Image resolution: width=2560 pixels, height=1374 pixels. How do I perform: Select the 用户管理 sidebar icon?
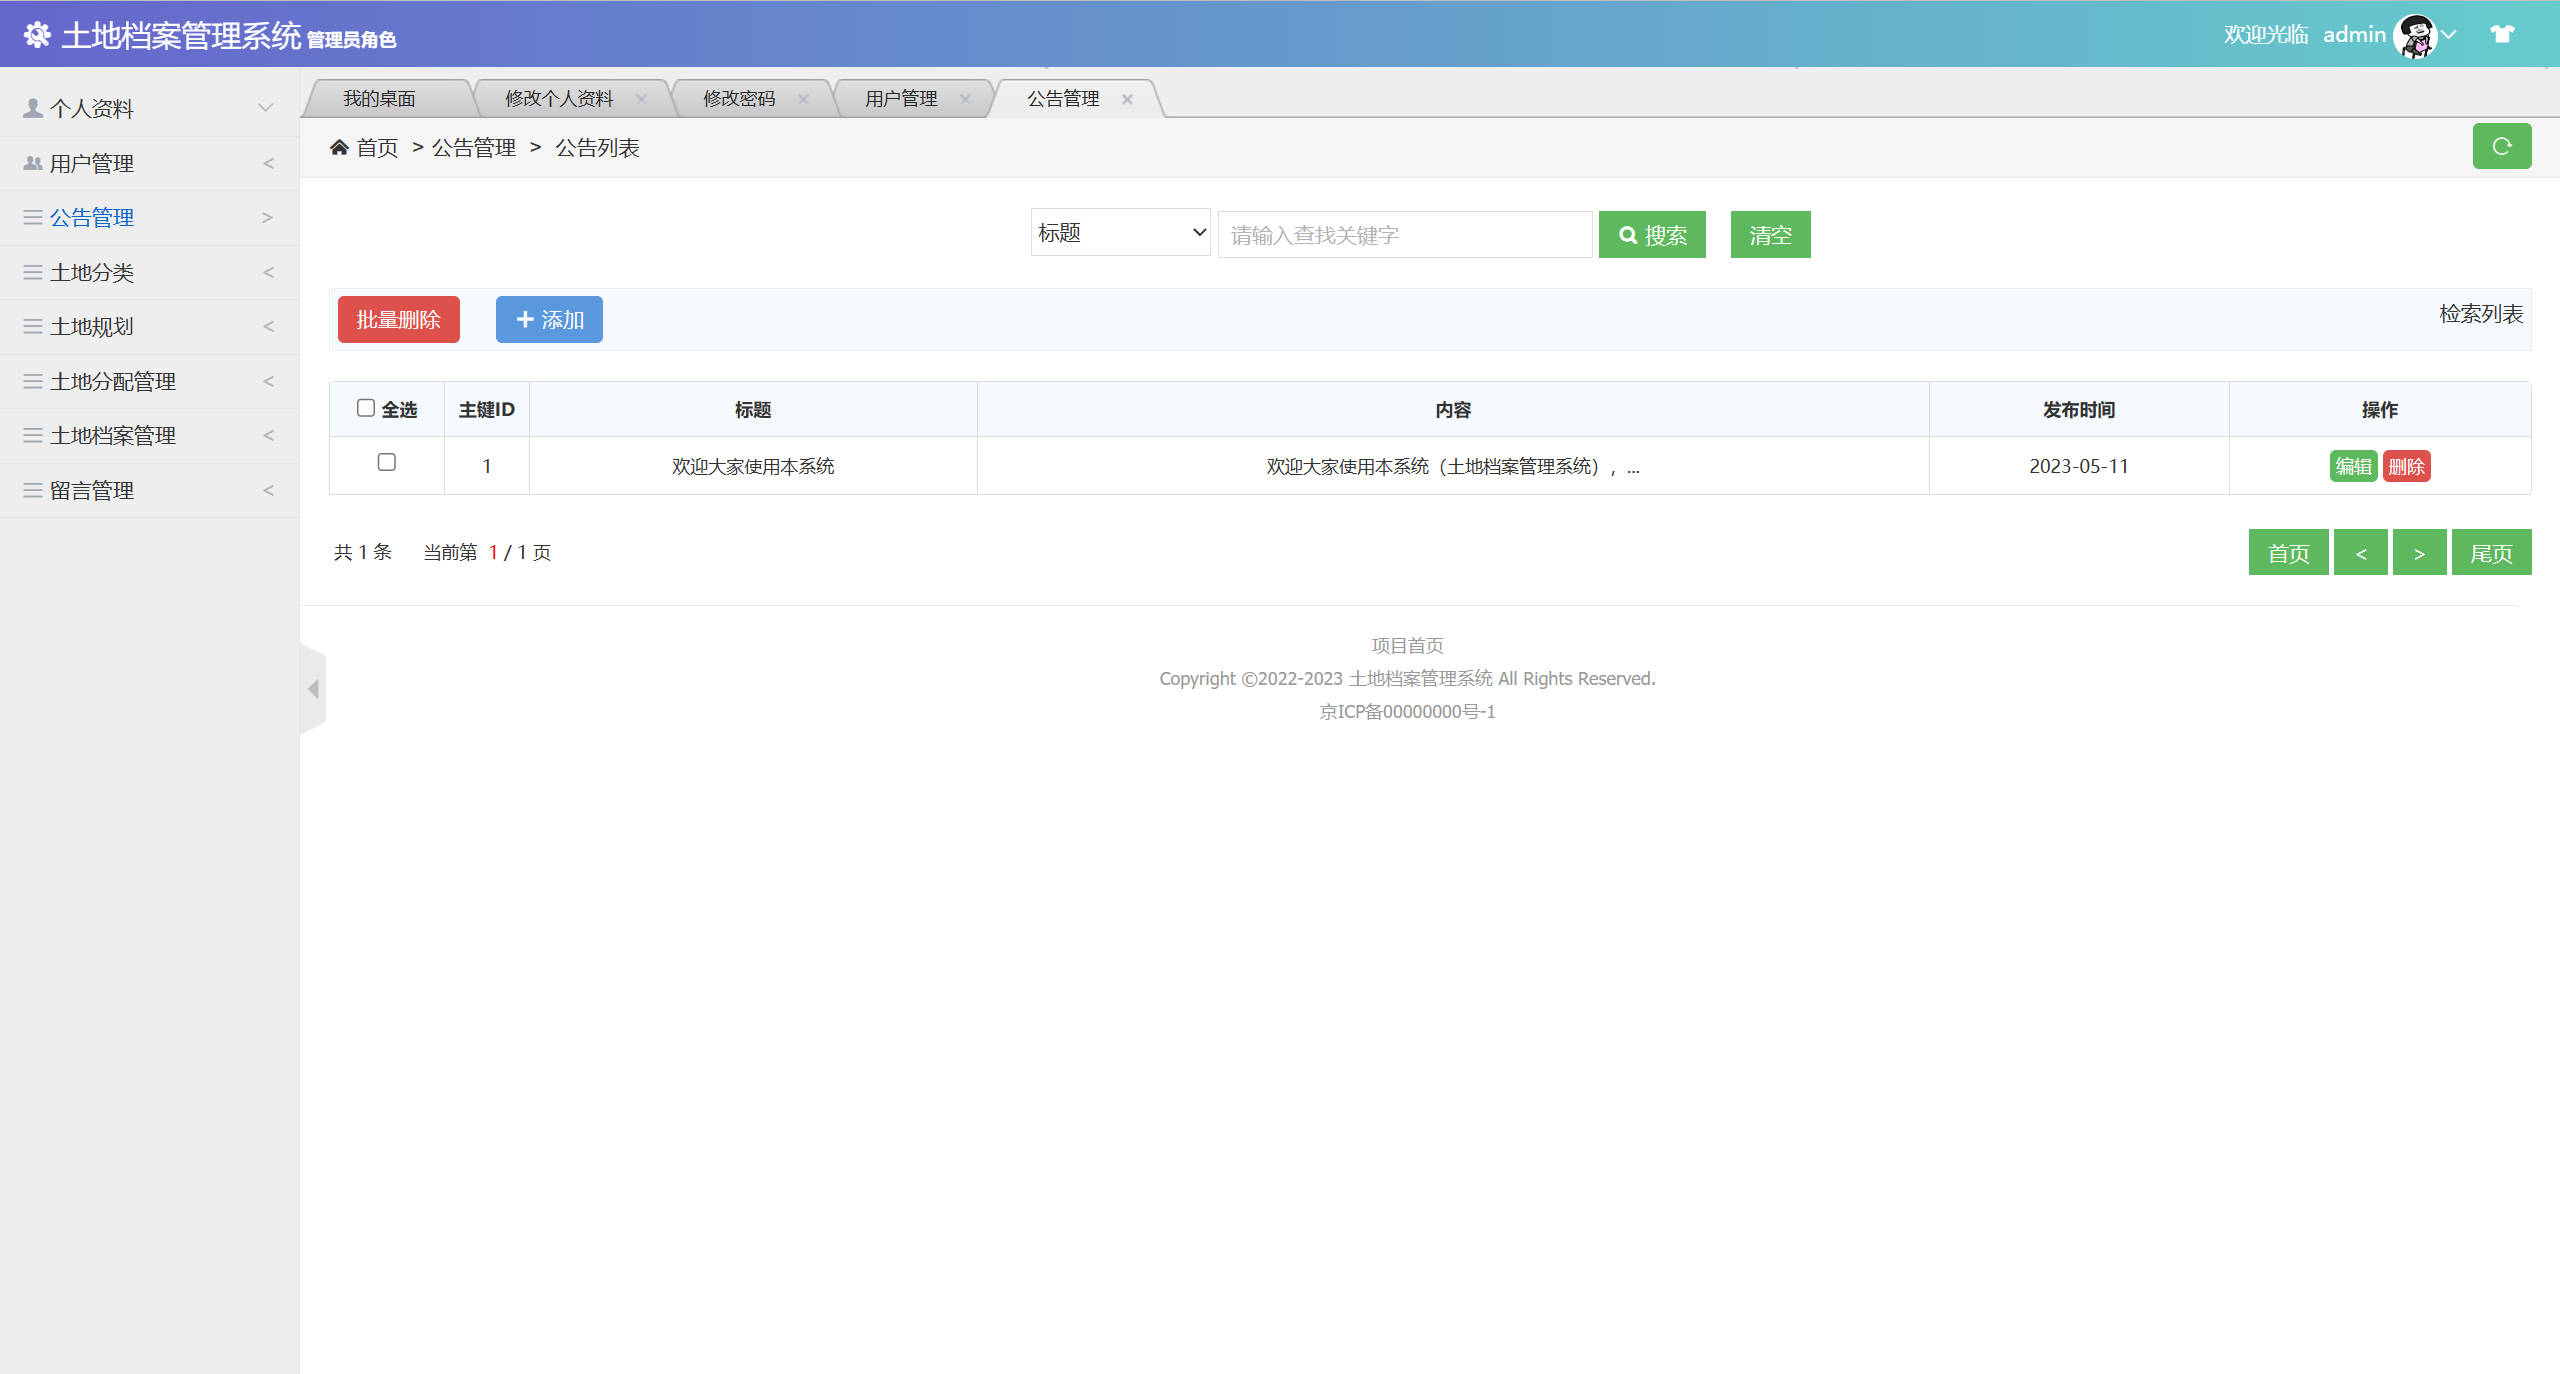[x=31, y=162]
